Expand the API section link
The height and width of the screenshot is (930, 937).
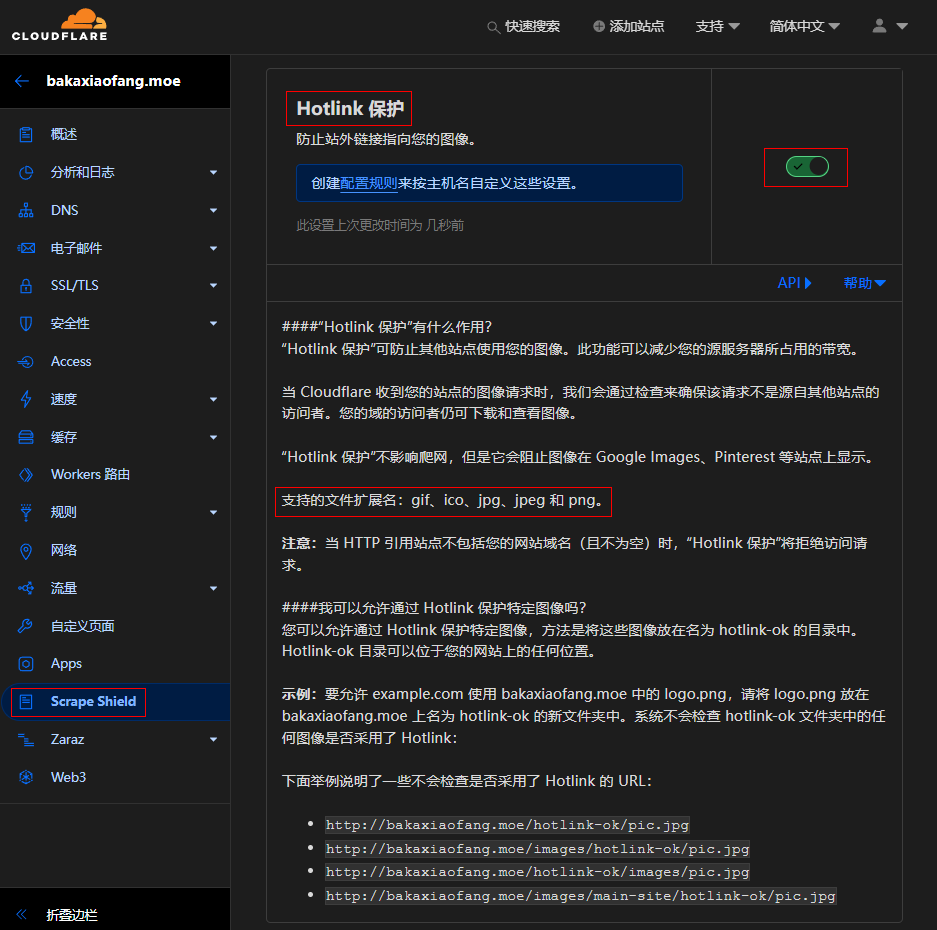(794, 283)
